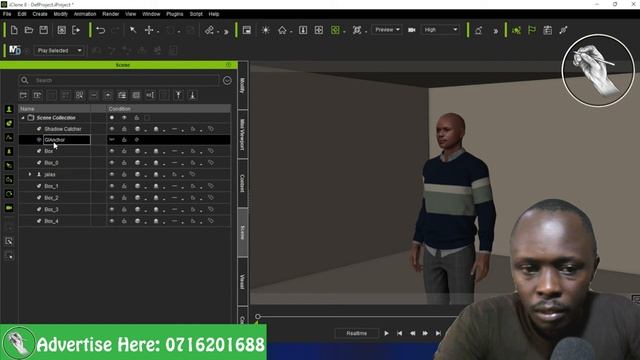Open the circled chevron next to search field
The image size is (640, 360).
pos(227,80)
